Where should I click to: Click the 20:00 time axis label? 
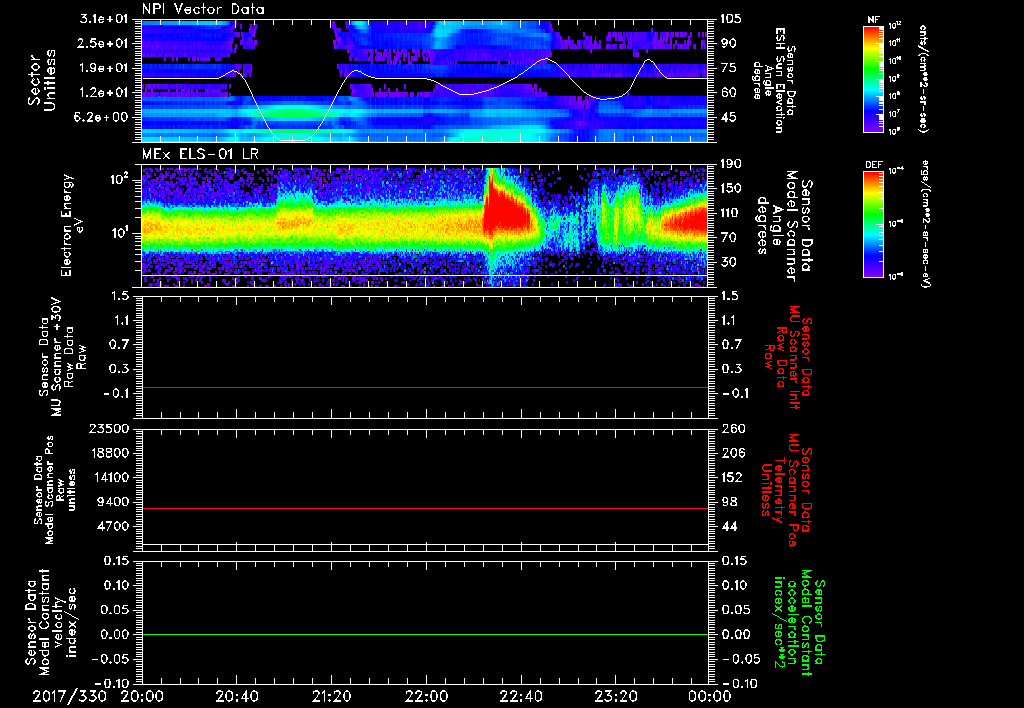(x=142, y=696)
